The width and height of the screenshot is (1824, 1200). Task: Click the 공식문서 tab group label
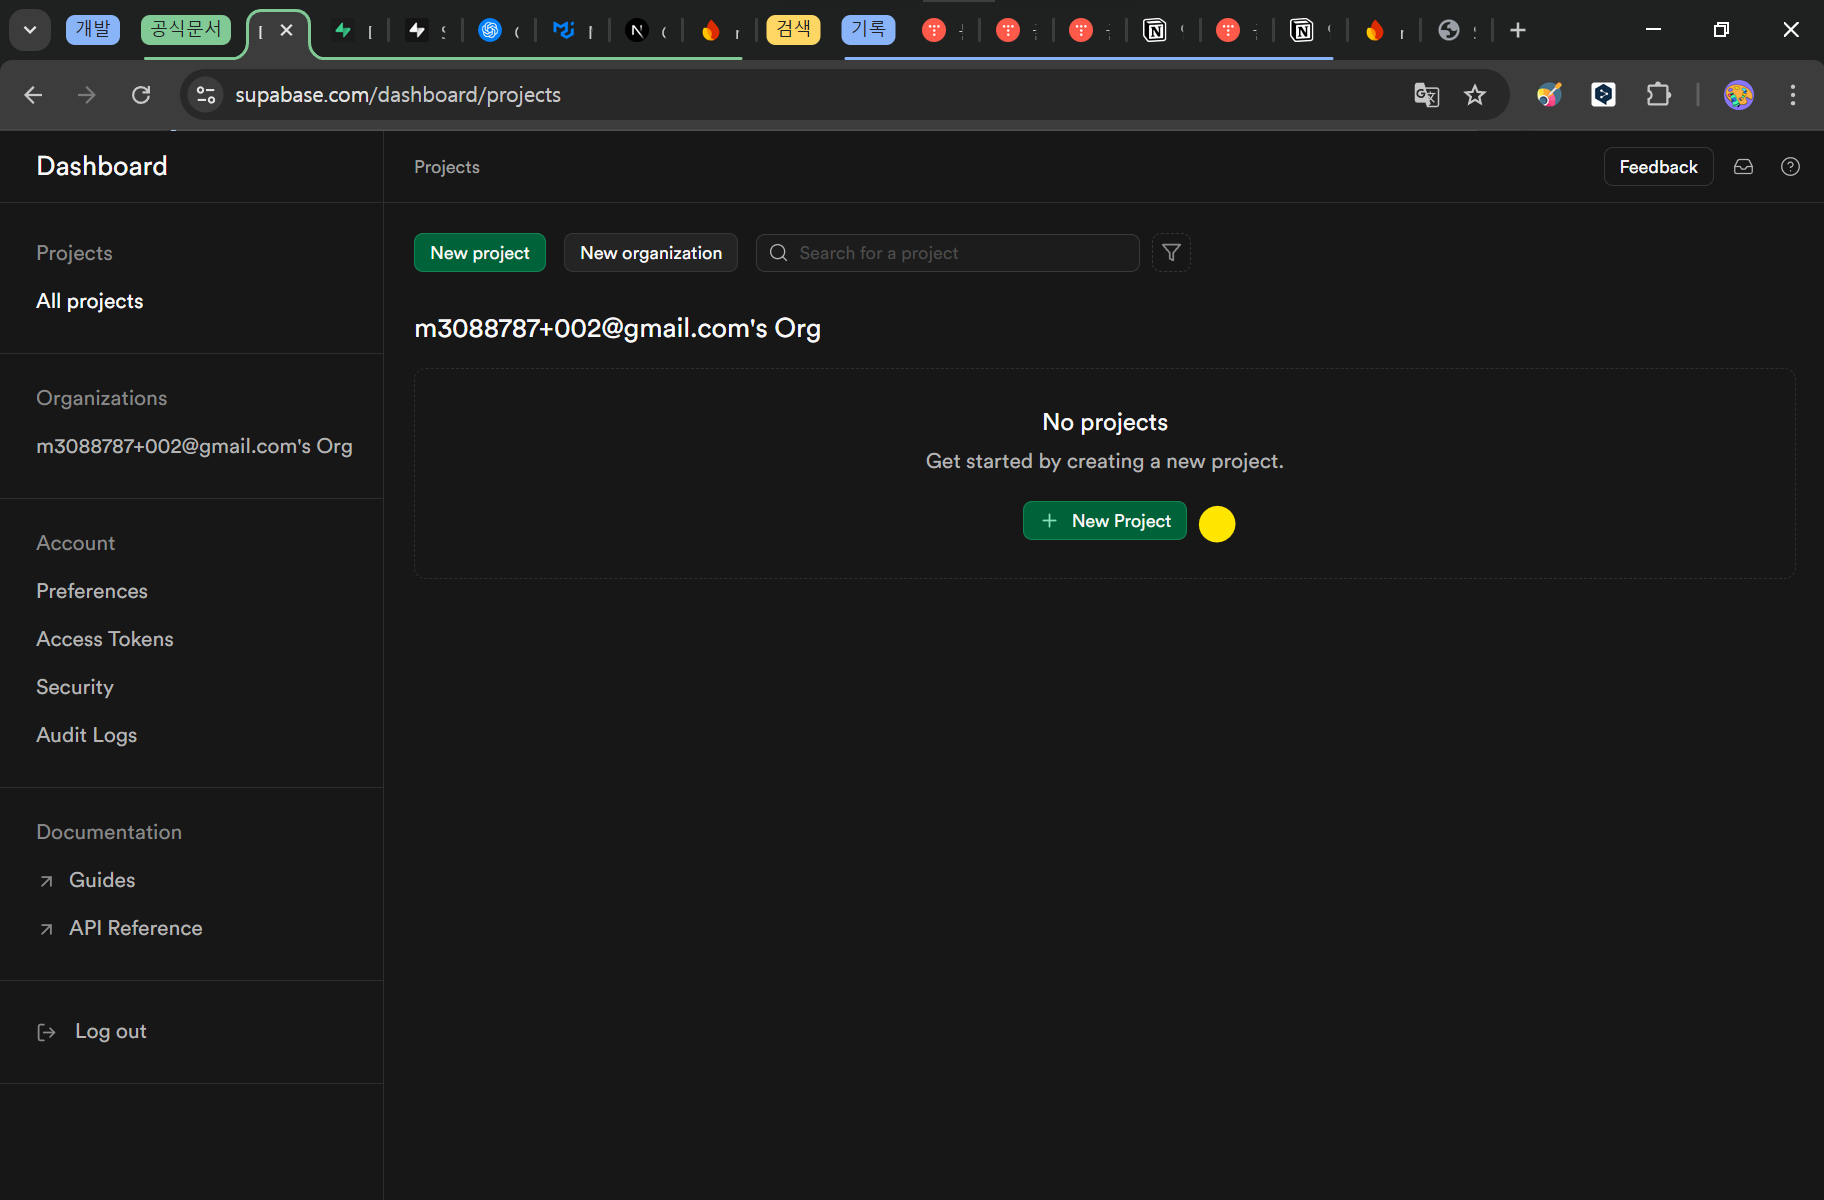(186, 29)
